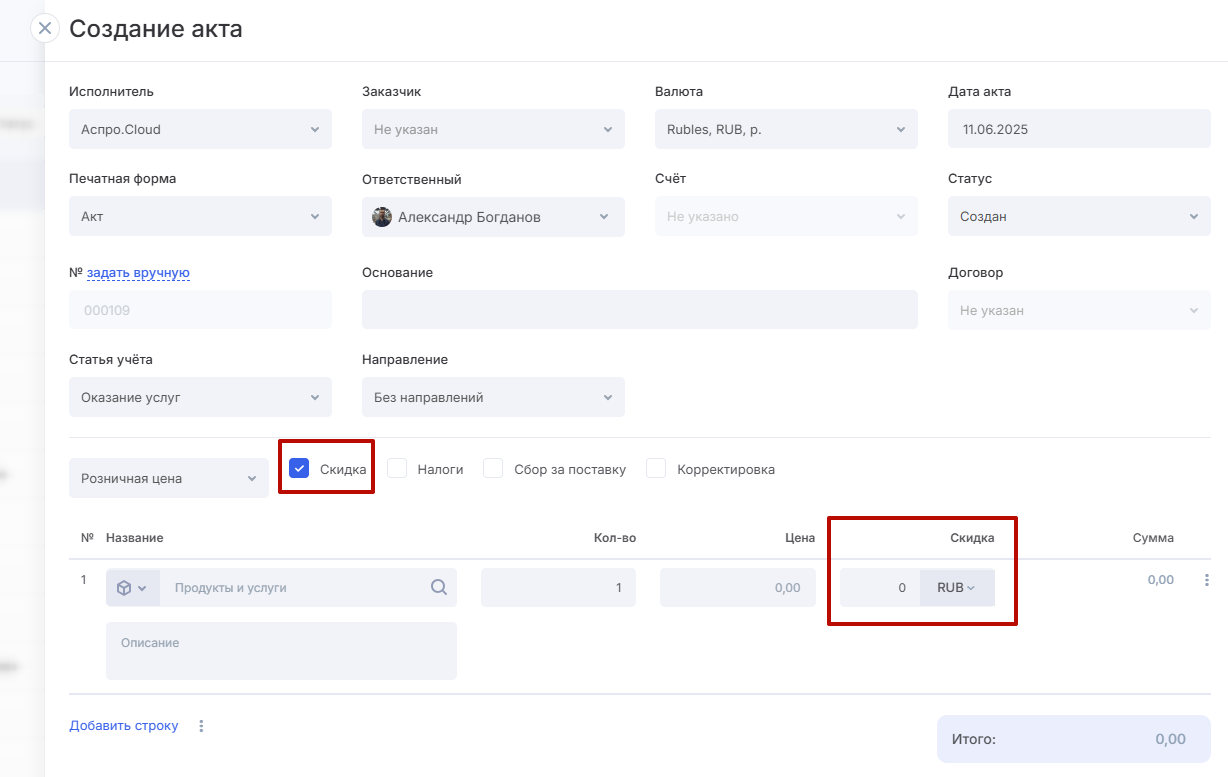Viewport: 1228px width, 777px height.
Task: Click the Дата акта date field
Action: coord(1078,129)
